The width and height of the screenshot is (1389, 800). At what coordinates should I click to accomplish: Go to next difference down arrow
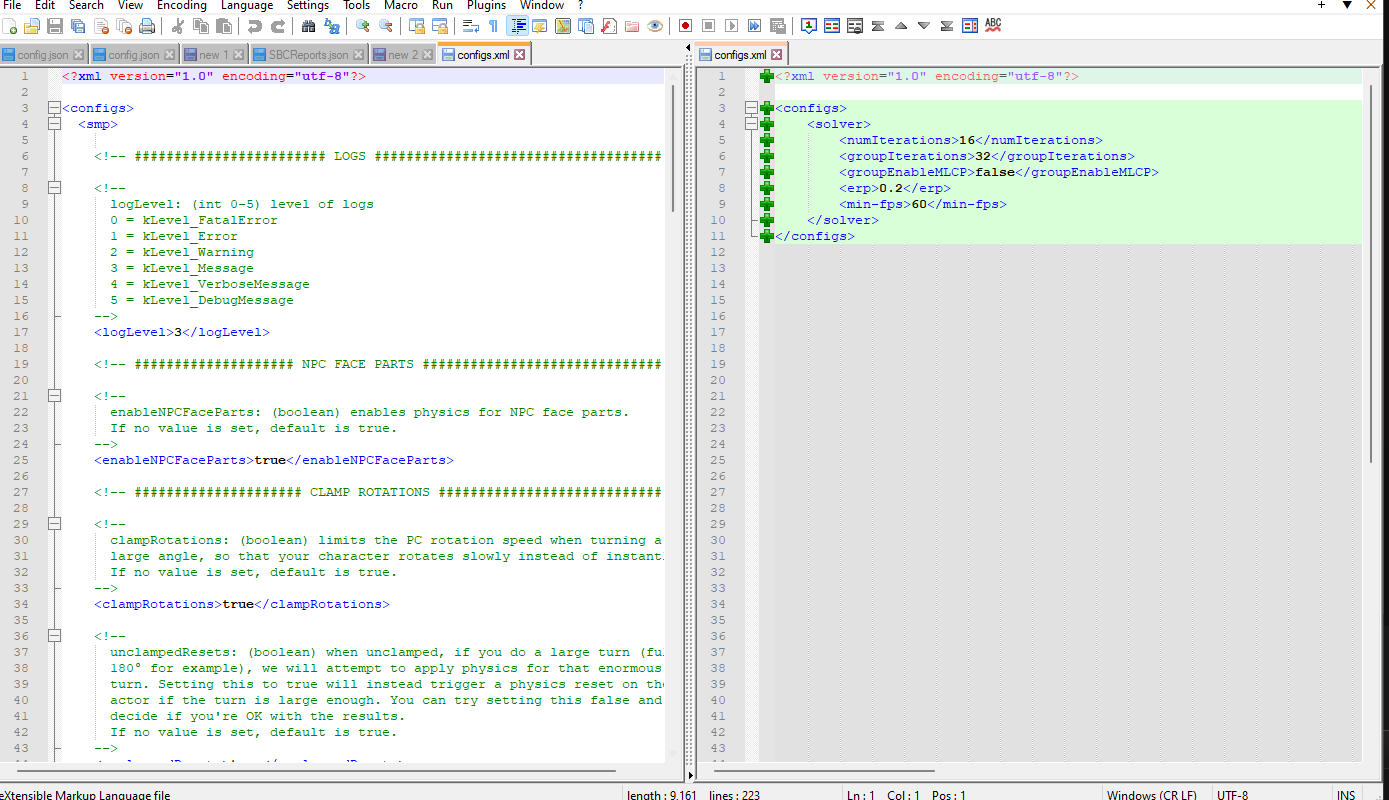[924, 26]
